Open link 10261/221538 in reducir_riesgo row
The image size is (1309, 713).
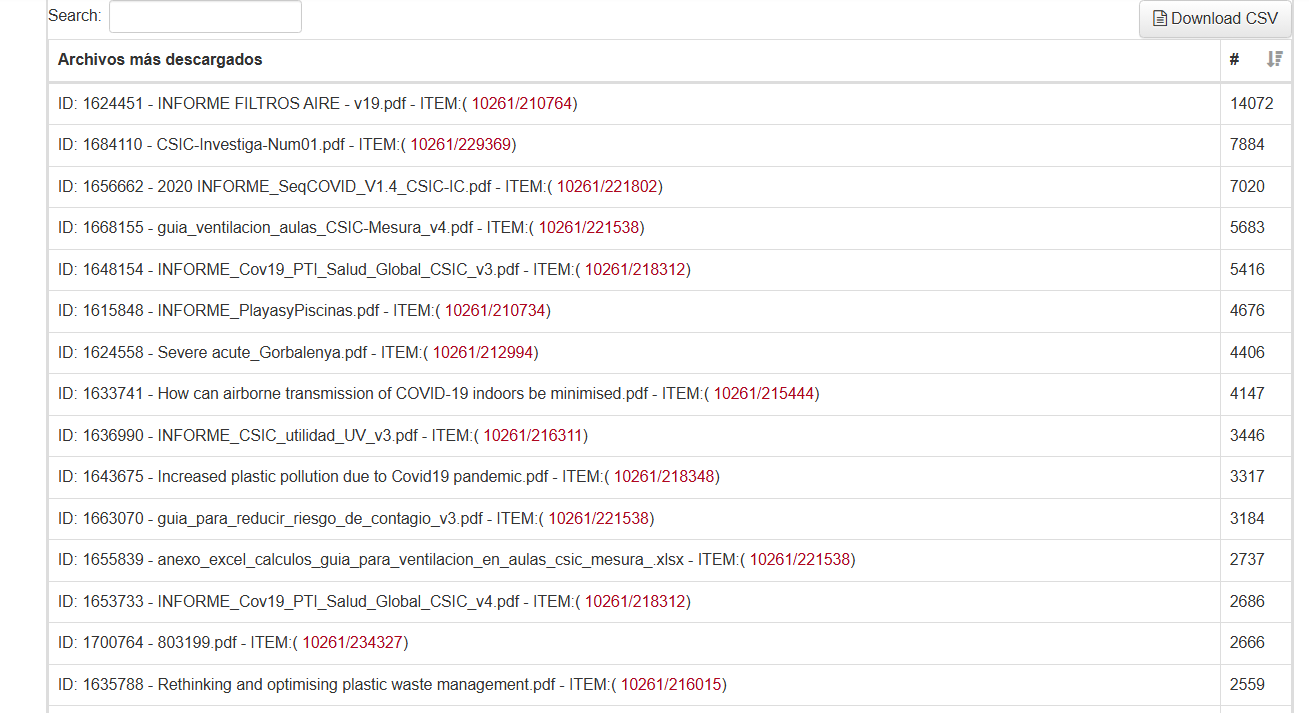coord(597,519)
